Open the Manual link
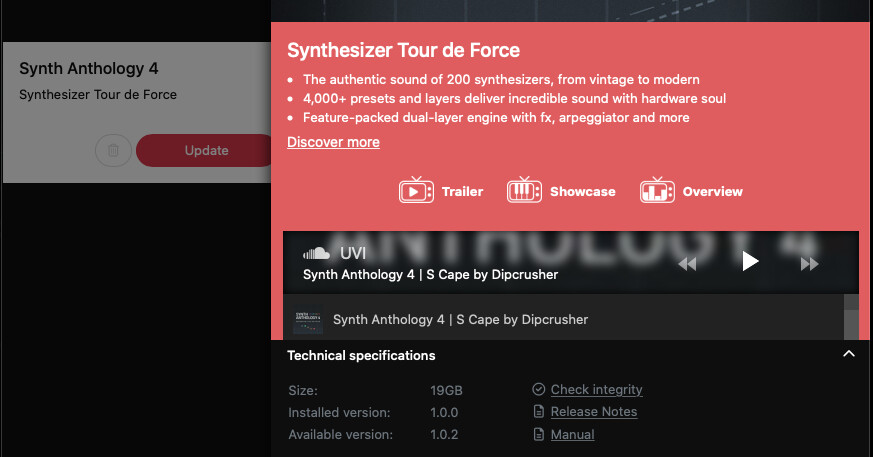This screenshot has height=457, width=873. click(x=572, y=435)
